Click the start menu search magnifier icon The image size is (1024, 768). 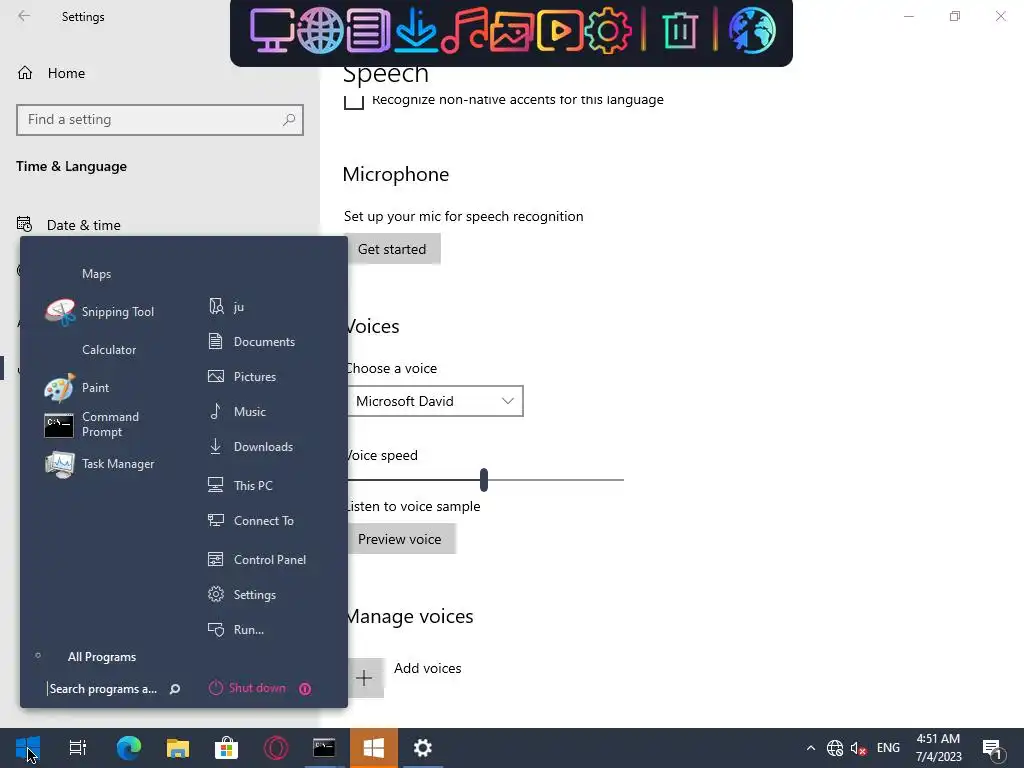(x=175, y=689)
